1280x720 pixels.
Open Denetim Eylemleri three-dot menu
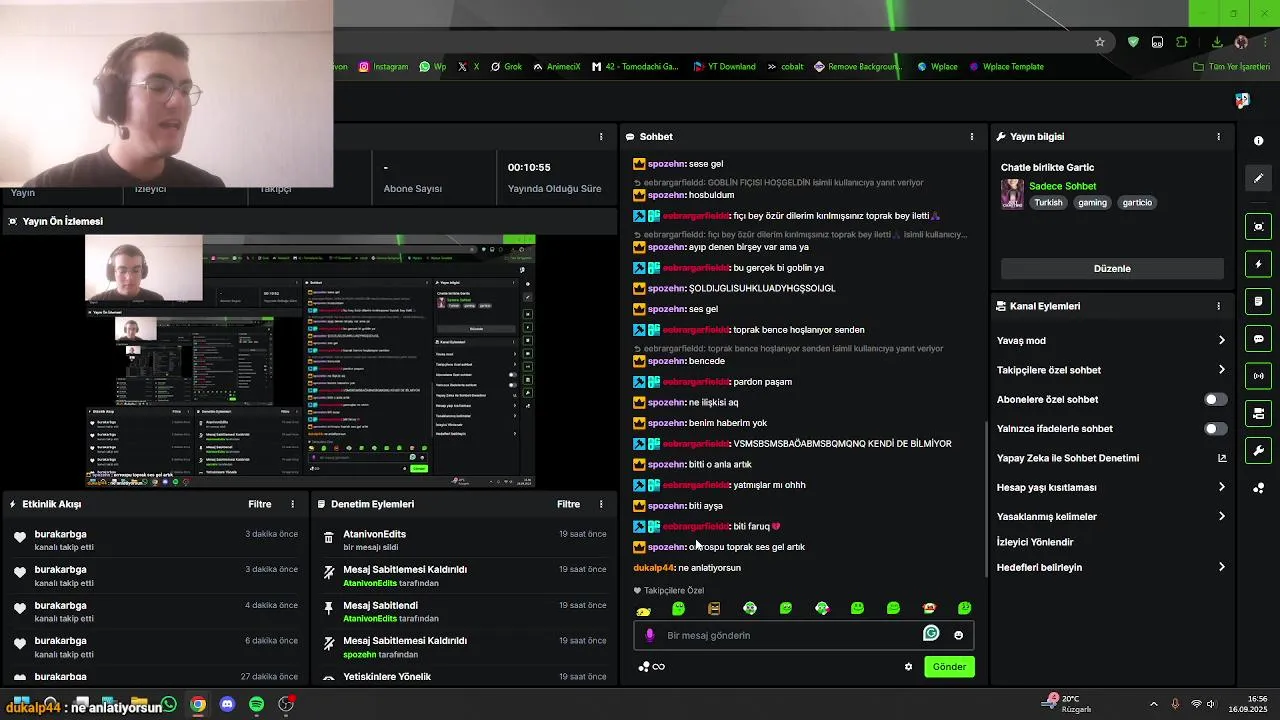pyautogui.click(x=601, y=504)
